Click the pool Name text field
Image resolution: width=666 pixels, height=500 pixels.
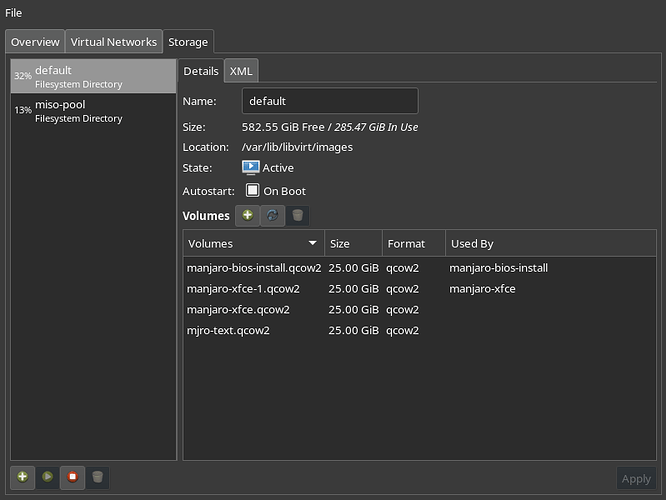tap(330, 101)
